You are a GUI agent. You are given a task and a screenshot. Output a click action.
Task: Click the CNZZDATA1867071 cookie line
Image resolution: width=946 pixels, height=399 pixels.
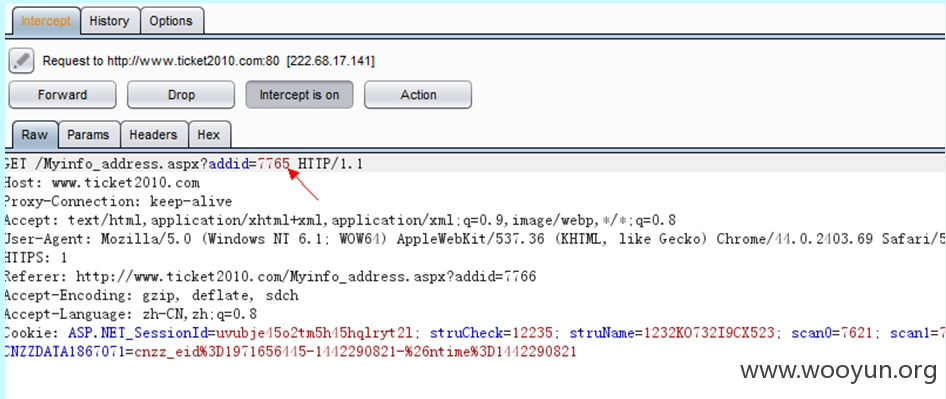(x=290, y=351)
